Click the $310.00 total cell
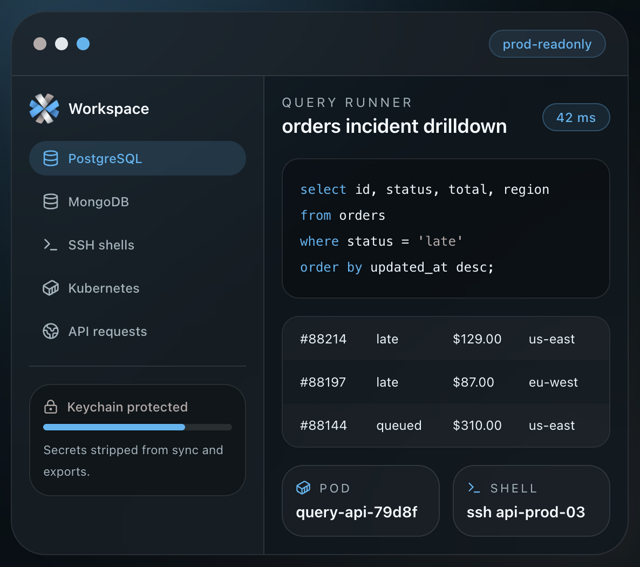This screenshot has width=640, height=567. (477, 425)
